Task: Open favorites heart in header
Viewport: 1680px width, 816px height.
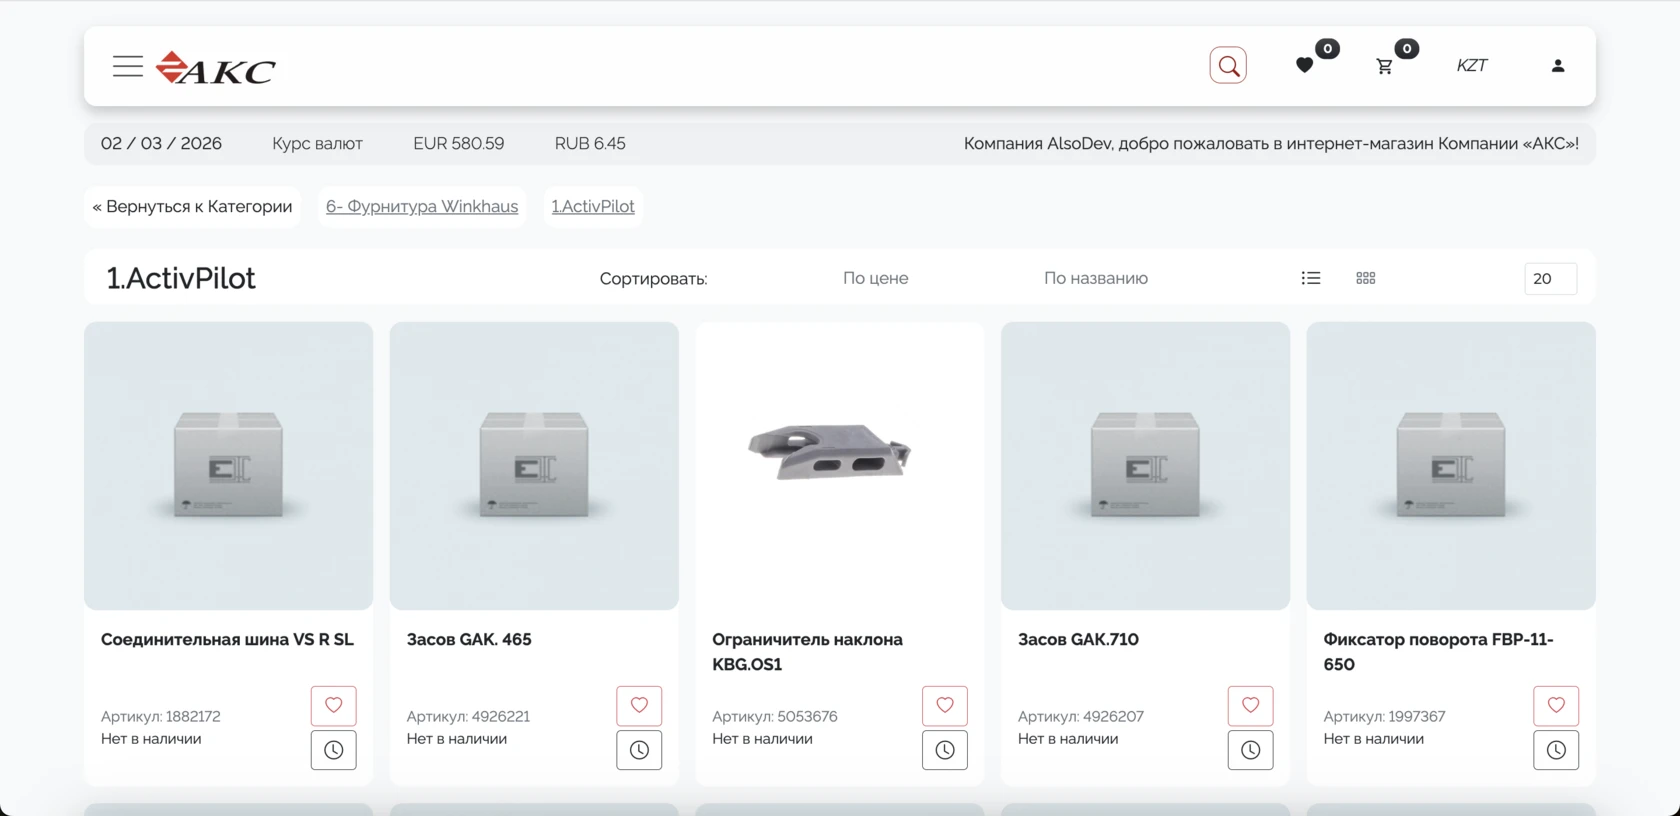Action: tap(1304, 65)
